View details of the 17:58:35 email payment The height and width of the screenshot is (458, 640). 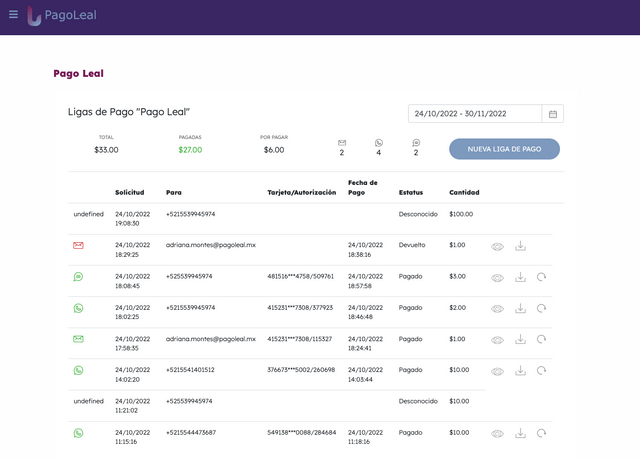(497, 340)
